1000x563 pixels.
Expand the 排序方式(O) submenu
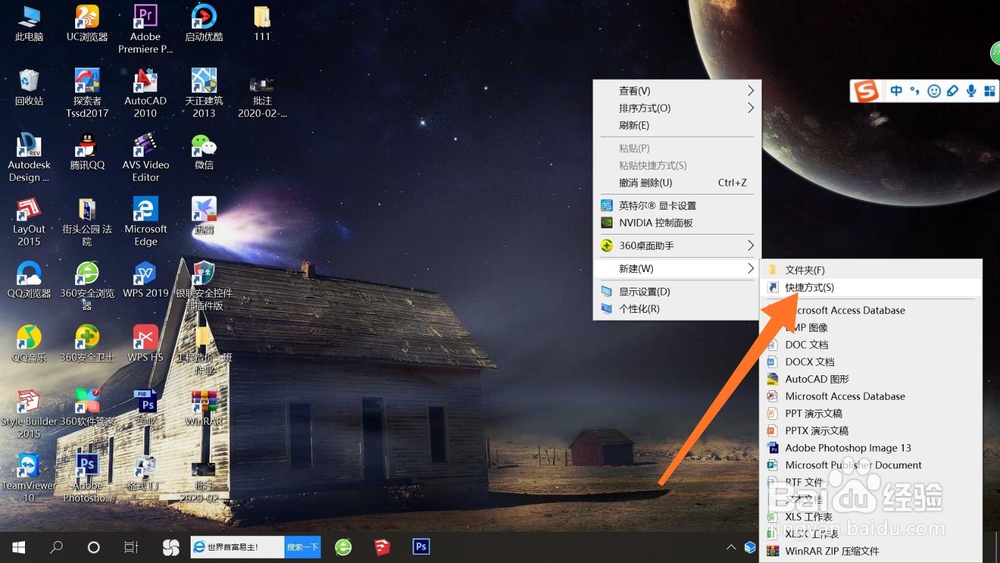677,108
